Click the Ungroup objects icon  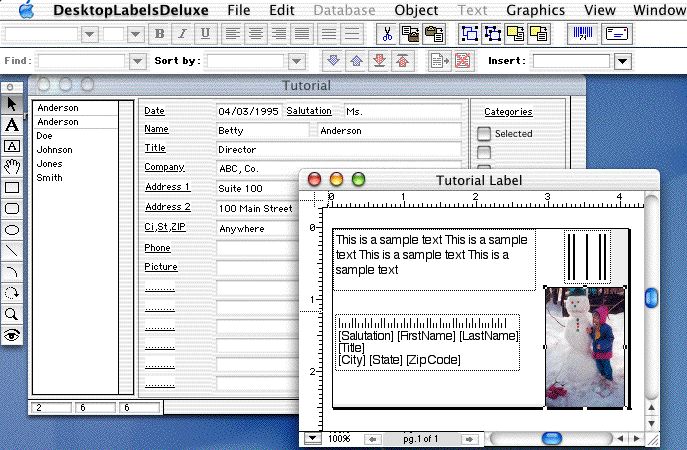pos(492,34)
